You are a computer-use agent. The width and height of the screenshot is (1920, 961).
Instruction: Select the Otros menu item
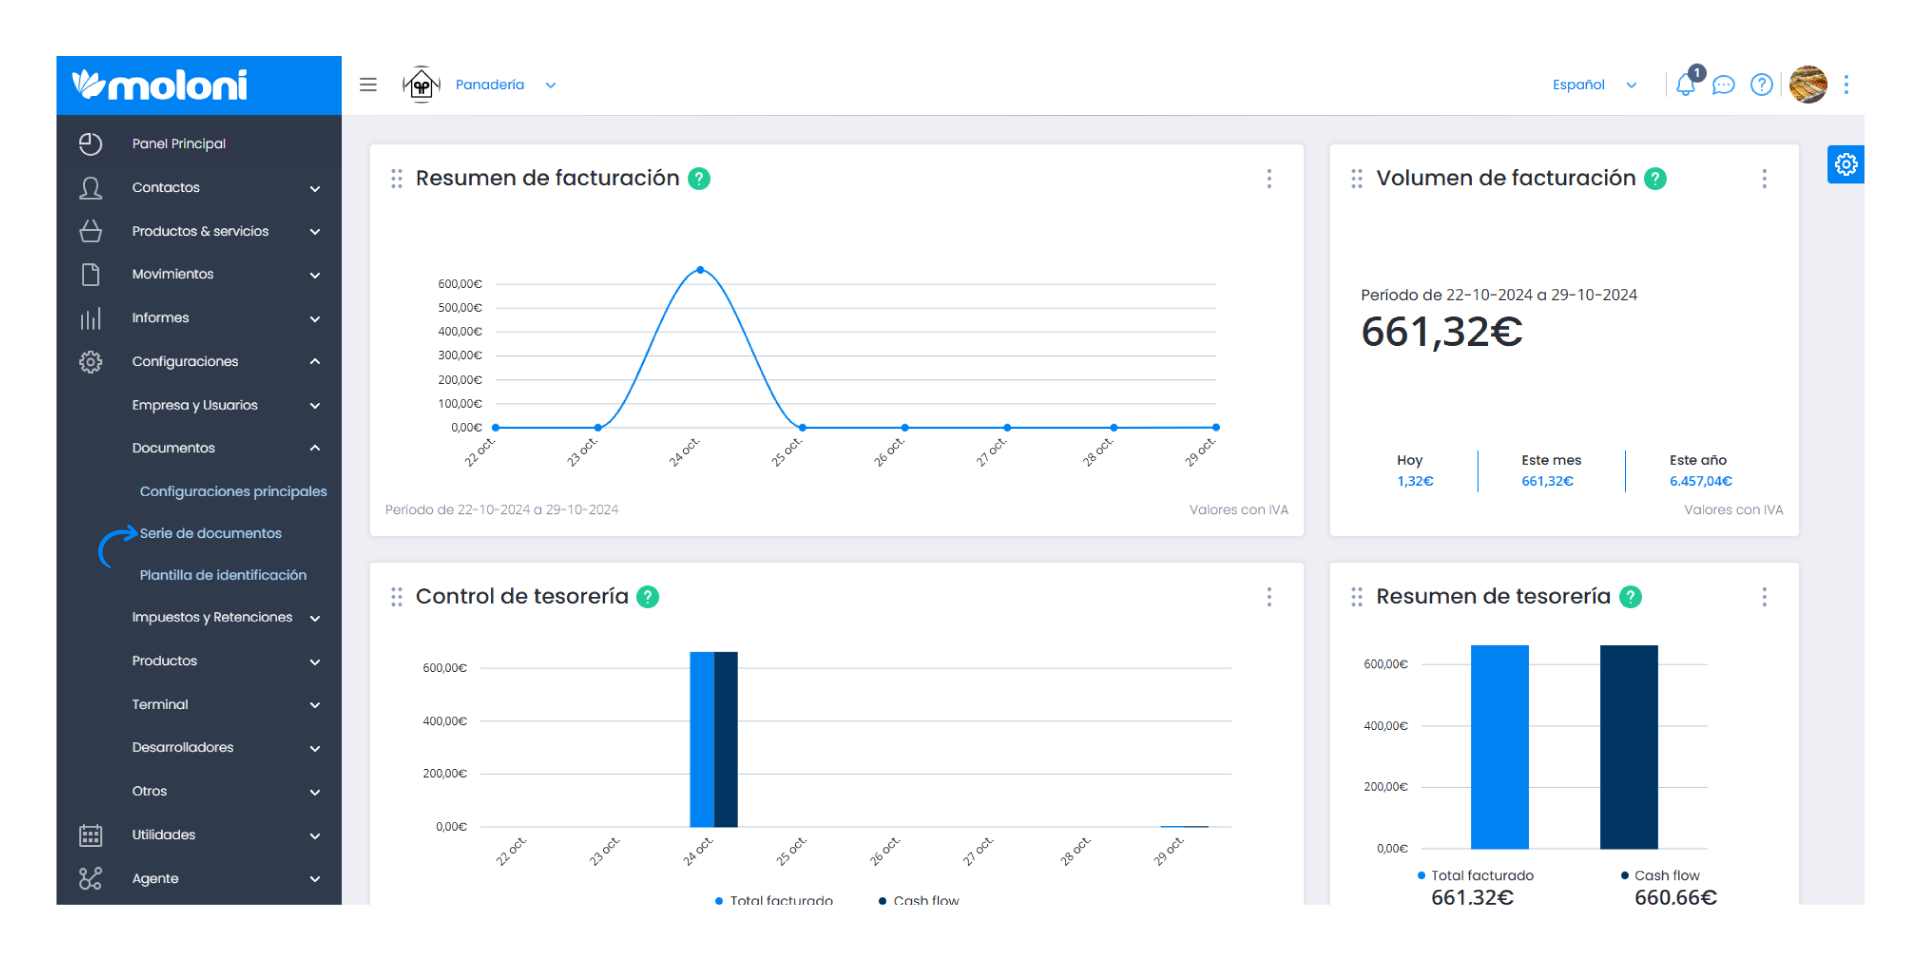tap(149, 791)
